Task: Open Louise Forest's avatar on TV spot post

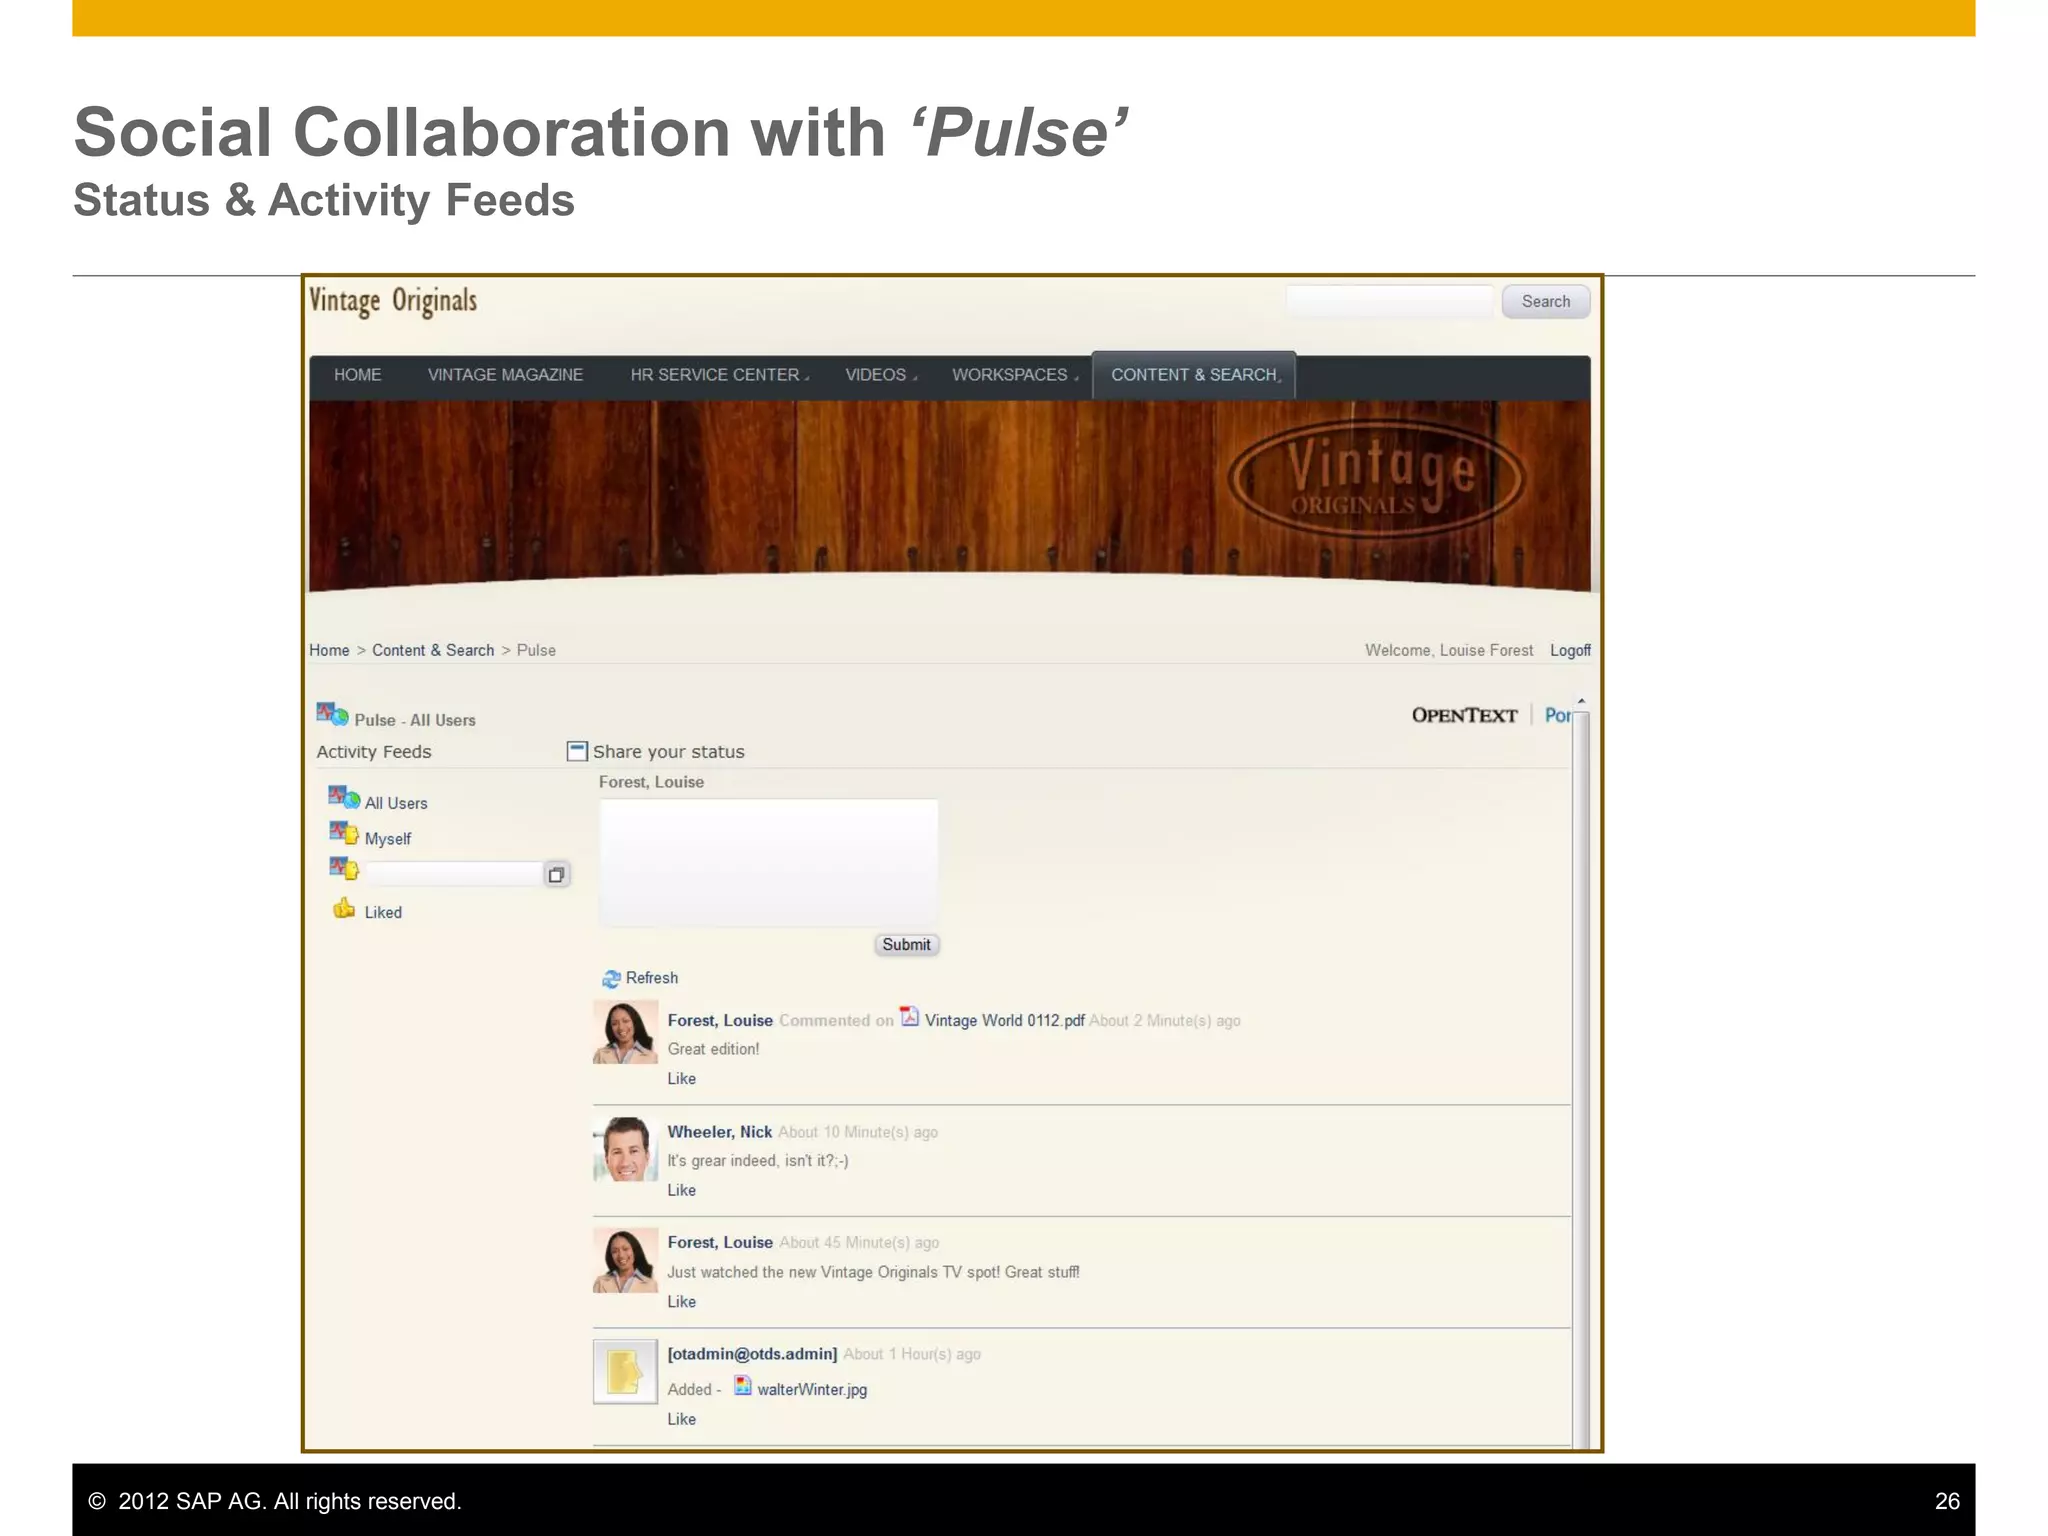Action: click(626, 1260)
